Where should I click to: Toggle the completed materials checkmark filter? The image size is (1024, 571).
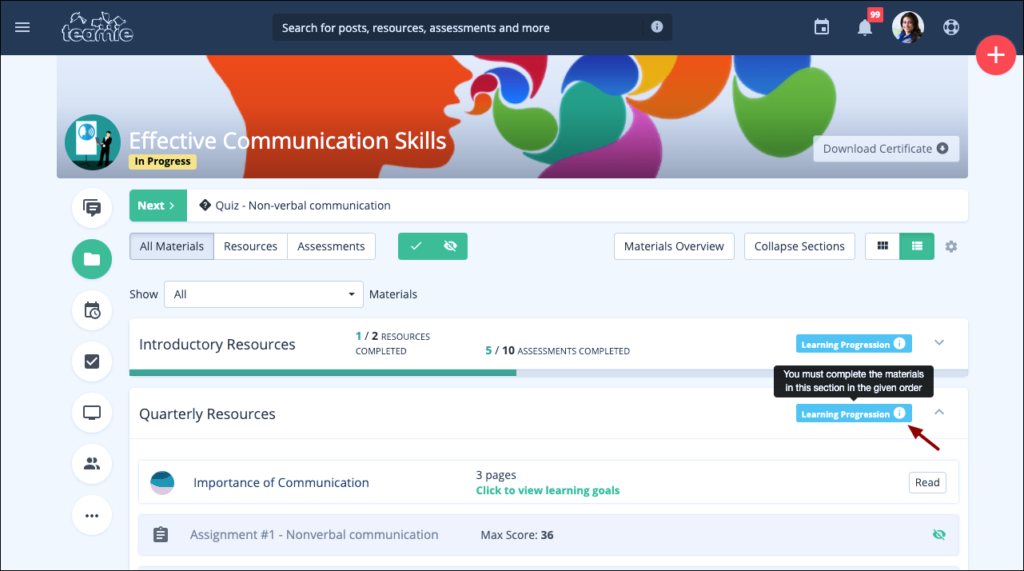click(x=416, y=246)
